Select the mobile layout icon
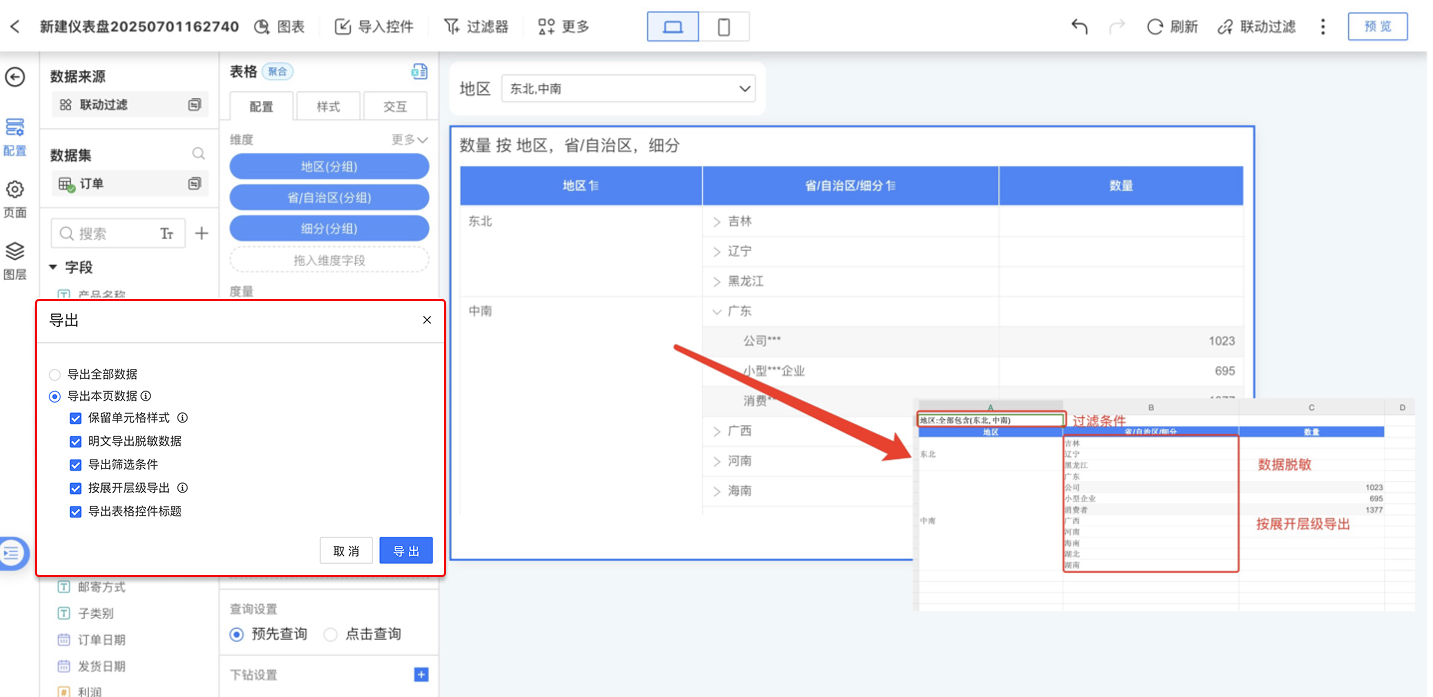1433x697 pixels. (723, 27)
